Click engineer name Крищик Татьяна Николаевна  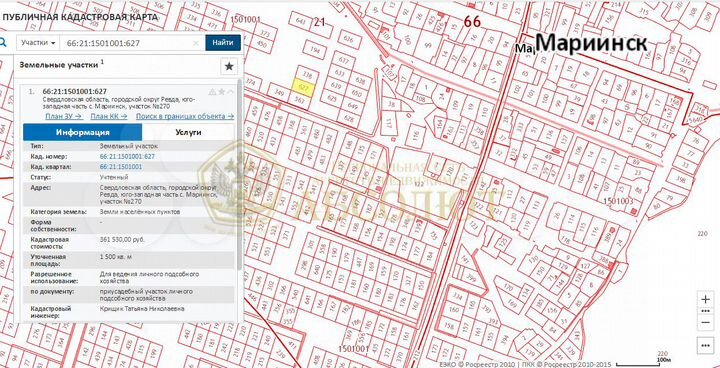pyautogui.click(x=142, y=309)
